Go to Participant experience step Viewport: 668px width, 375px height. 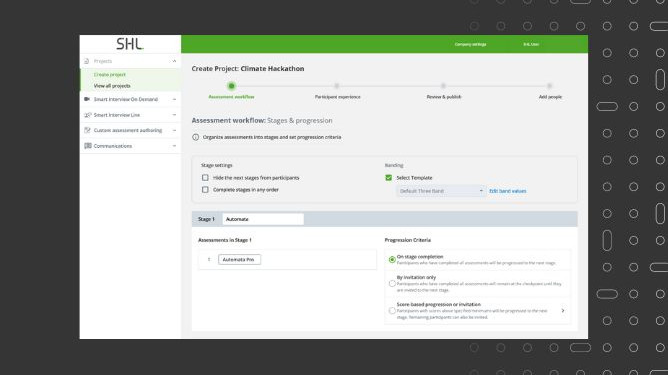pyautogui.click(x=337, y=97)
